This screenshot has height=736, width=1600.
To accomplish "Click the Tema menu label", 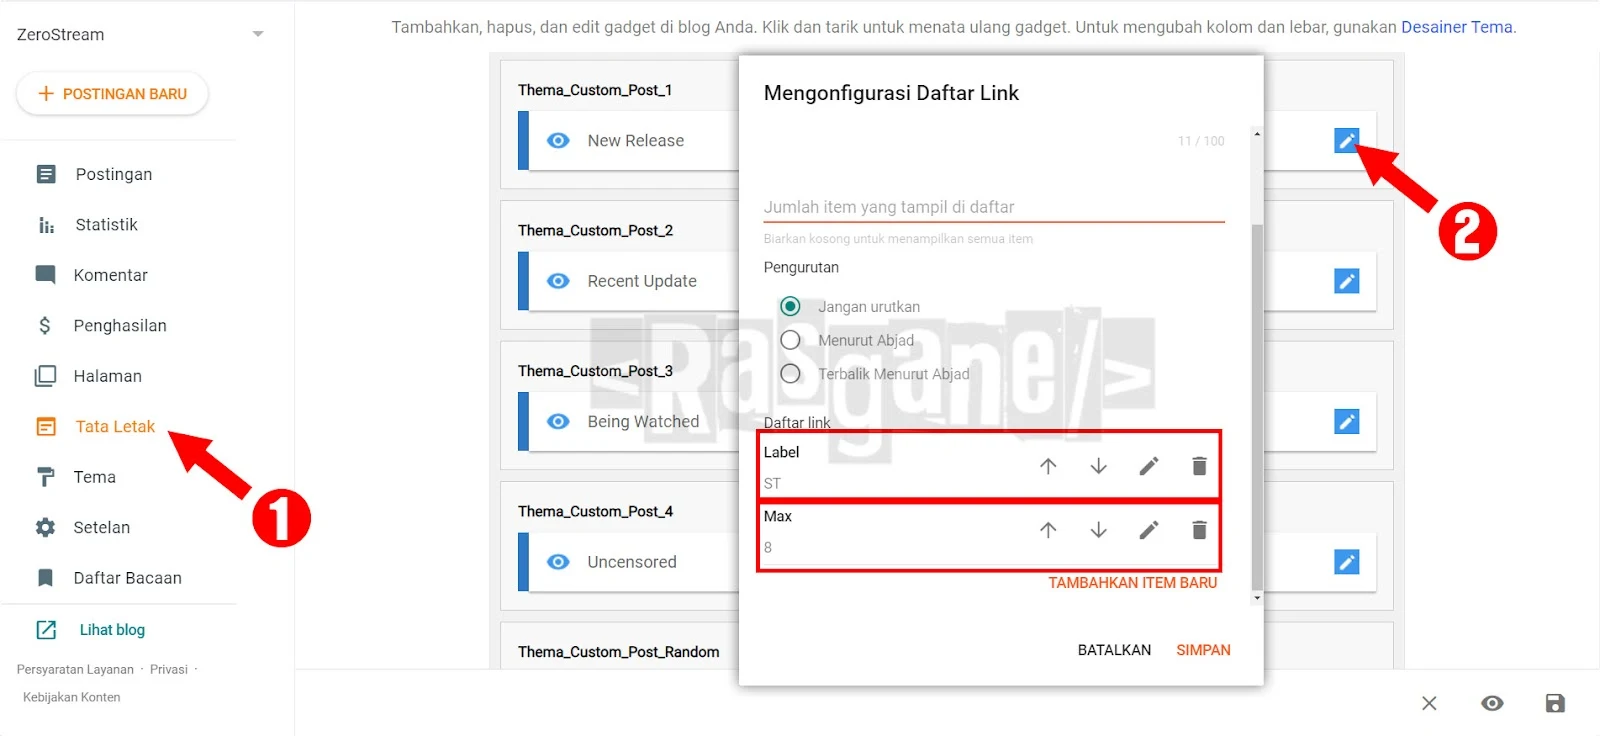I will [x=94, y=477].
